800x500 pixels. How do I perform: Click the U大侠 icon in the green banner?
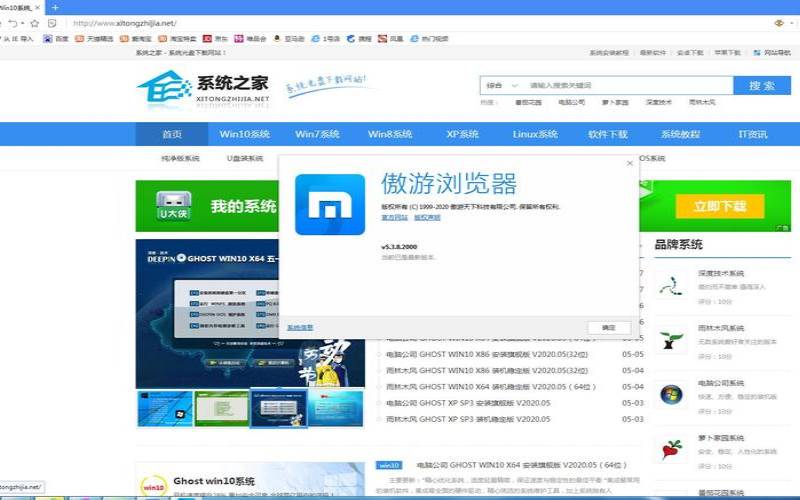tap(173, 206)
